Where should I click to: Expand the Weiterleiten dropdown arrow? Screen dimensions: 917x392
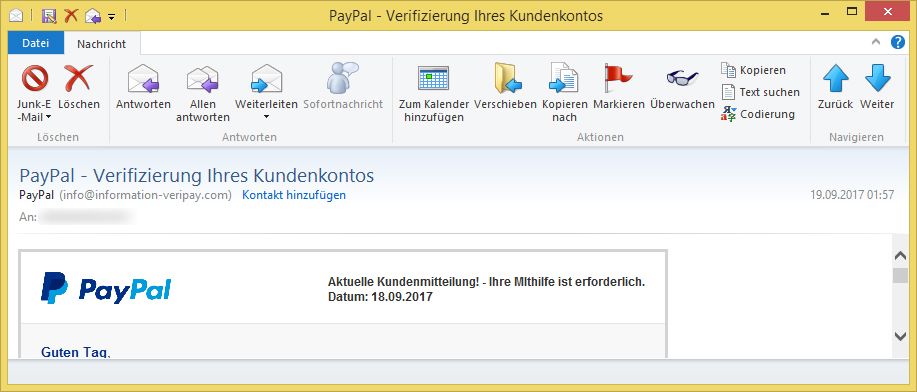pos(267,117)
